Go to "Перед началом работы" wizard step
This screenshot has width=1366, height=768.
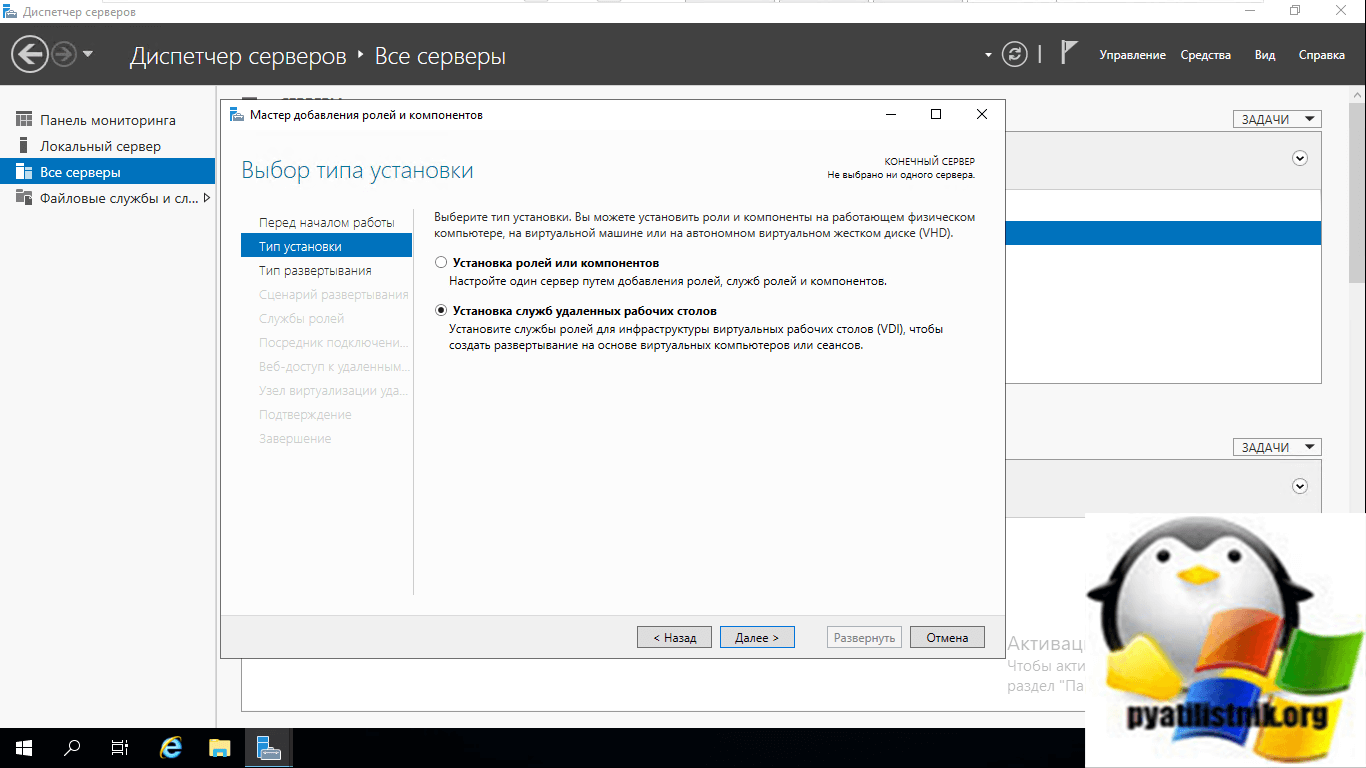coord(326,222)
